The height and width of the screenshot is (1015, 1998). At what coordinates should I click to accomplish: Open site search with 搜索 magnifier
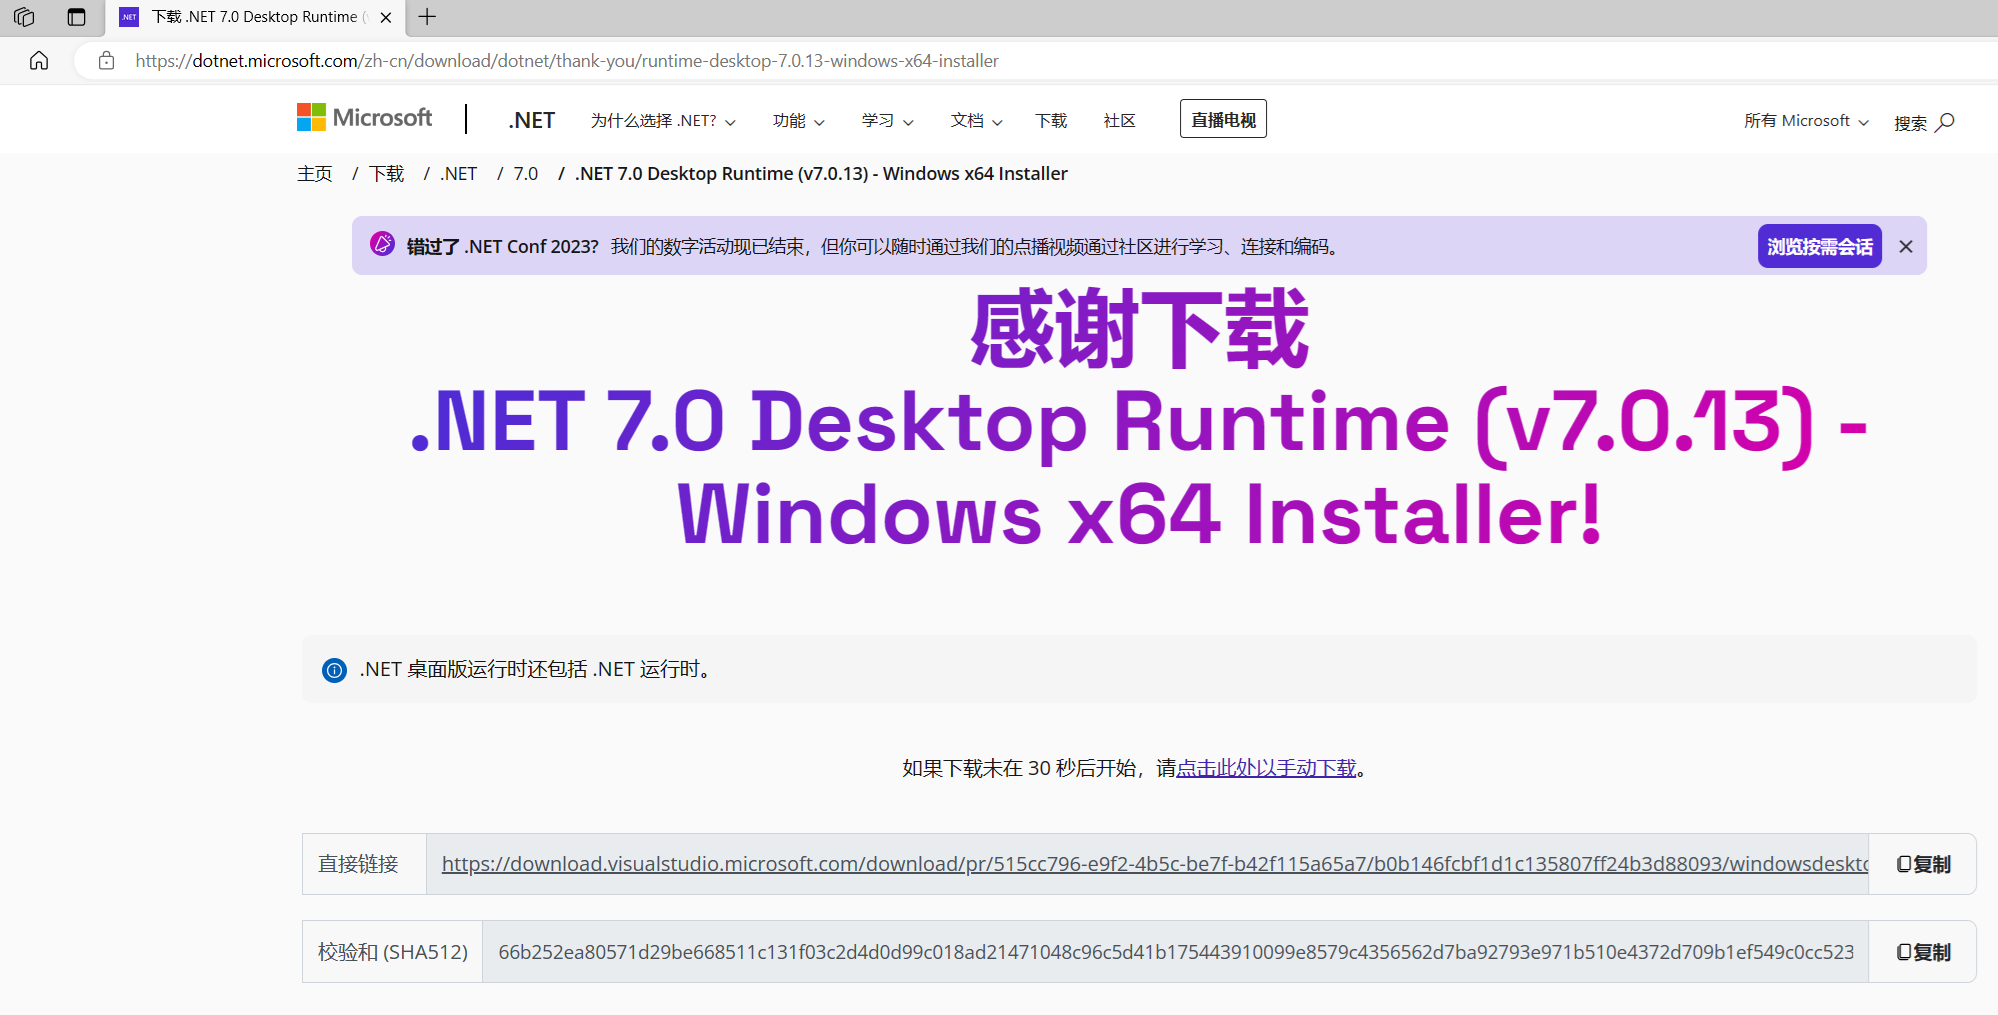click(x=1924, y=122)
